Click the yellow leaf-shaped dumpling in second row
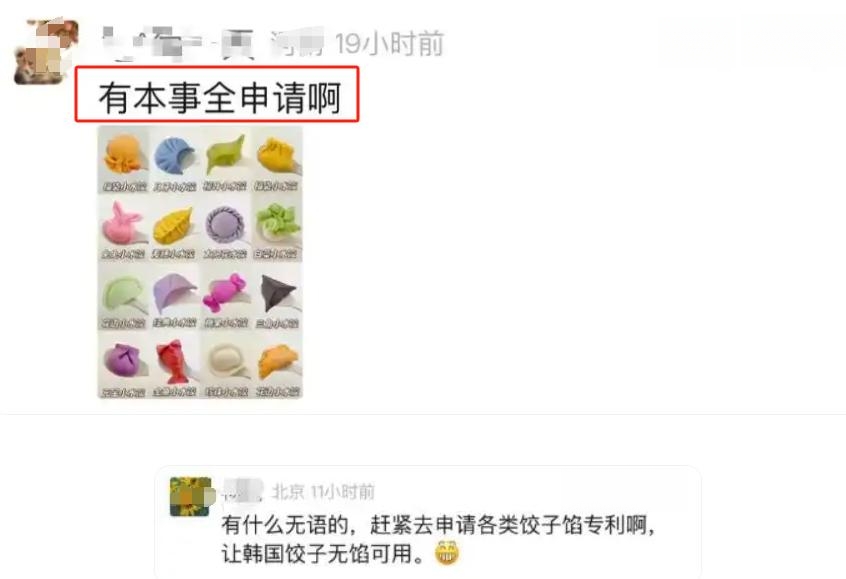 pos(174,229)
